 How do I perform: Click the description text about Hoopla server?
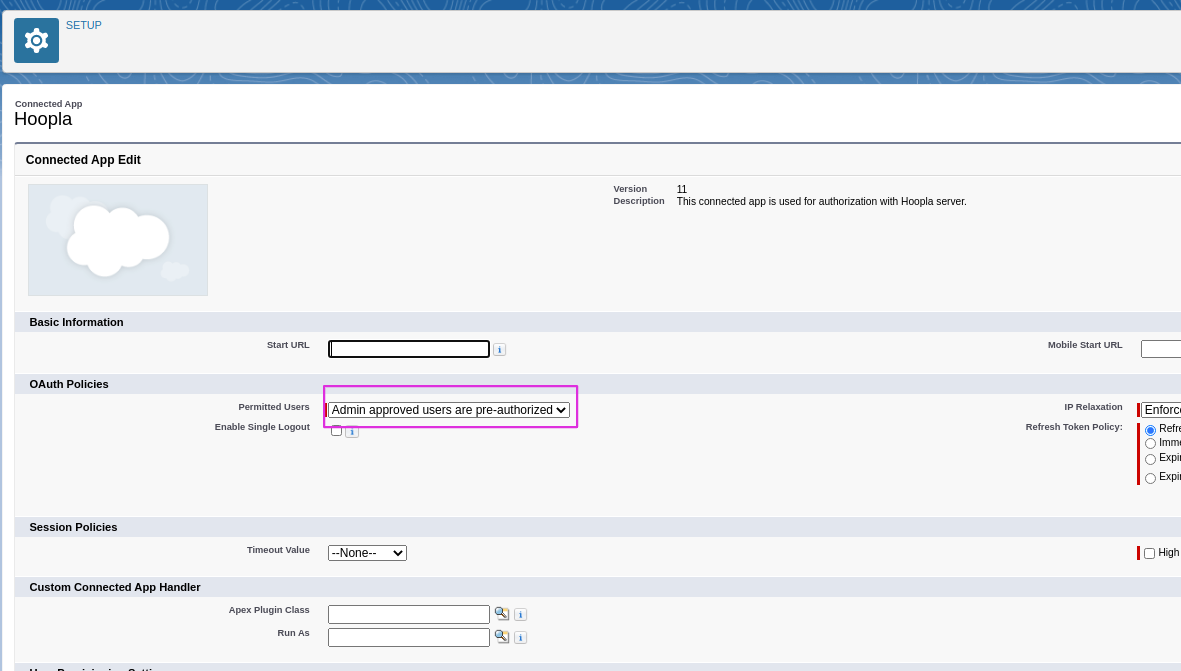821,201
